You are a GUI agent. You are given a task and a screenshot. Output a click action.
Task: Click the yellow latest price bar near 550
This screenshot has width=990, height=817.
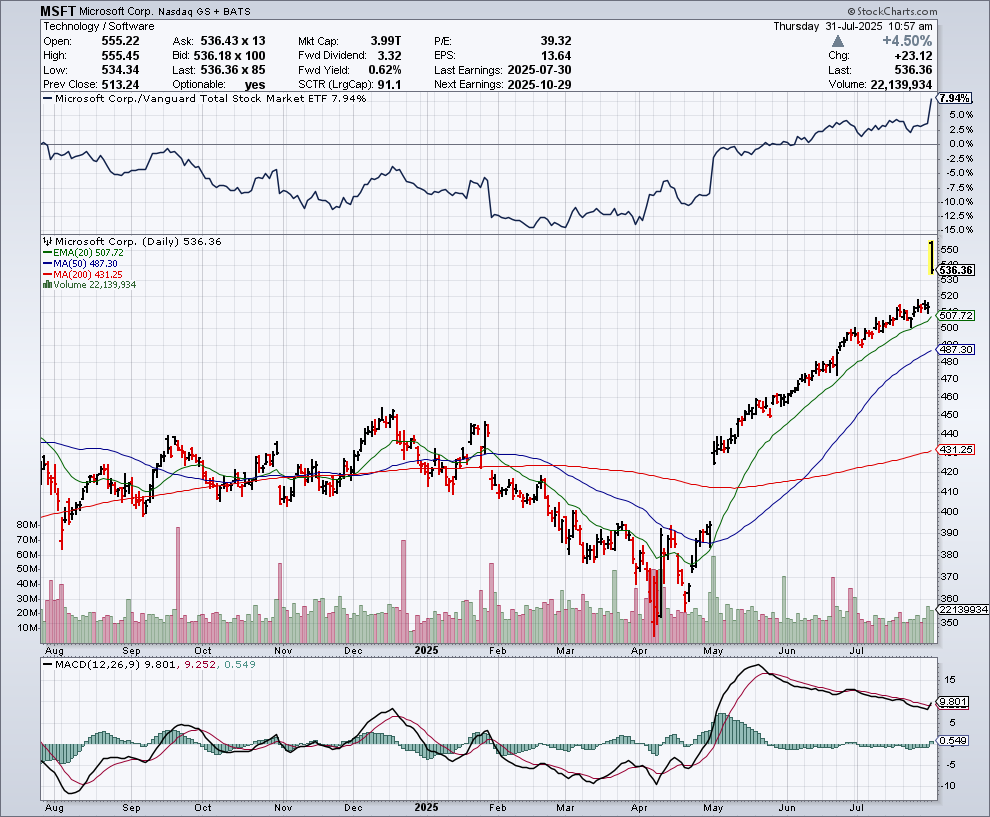pyautogui.click(x=931, y=257)
